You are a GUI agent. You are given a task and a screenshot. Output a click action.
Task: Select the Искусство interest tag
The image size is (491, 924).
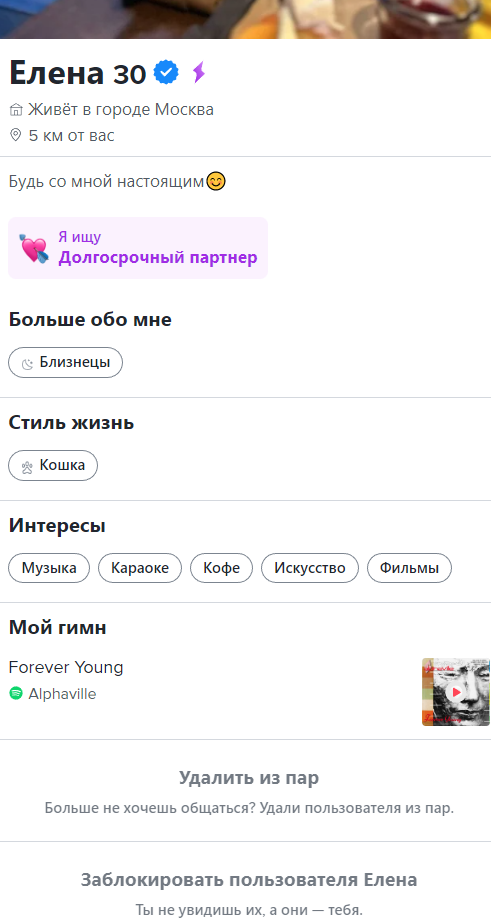coord(310,568)
